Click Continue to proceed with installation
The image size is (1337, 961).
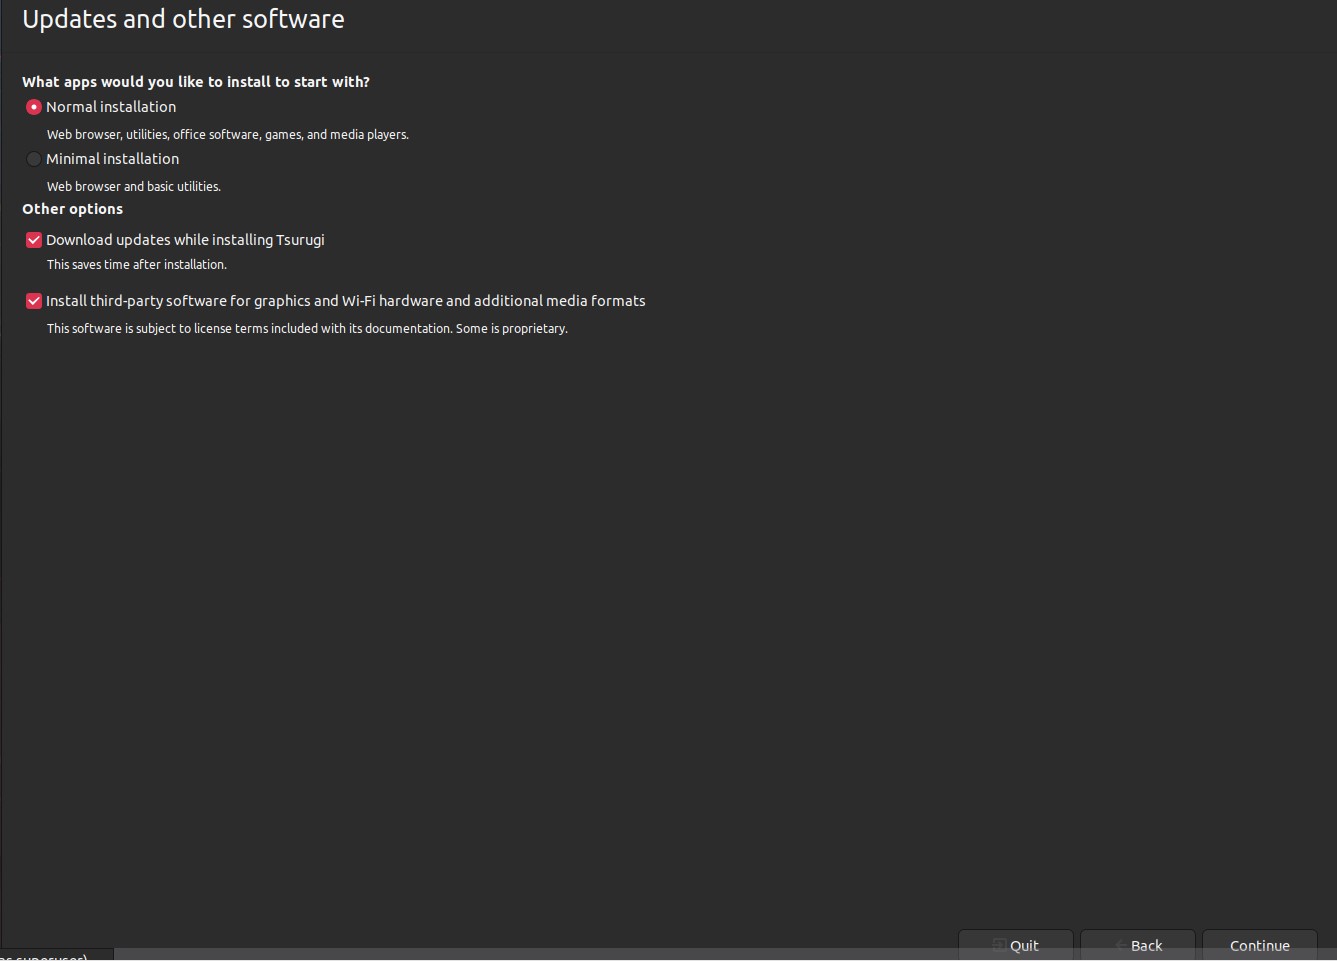coord(1259,945)
